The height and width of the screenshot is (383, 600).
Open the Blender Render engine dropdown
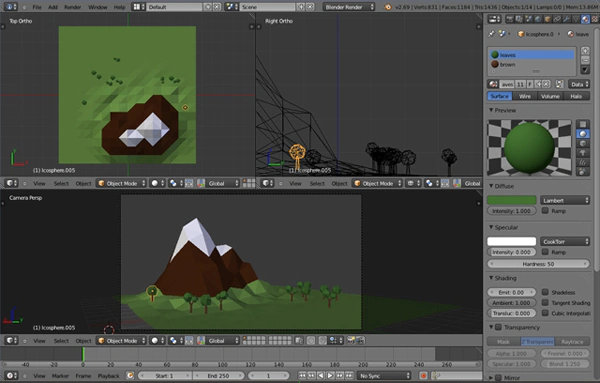[x=349, y=7]
